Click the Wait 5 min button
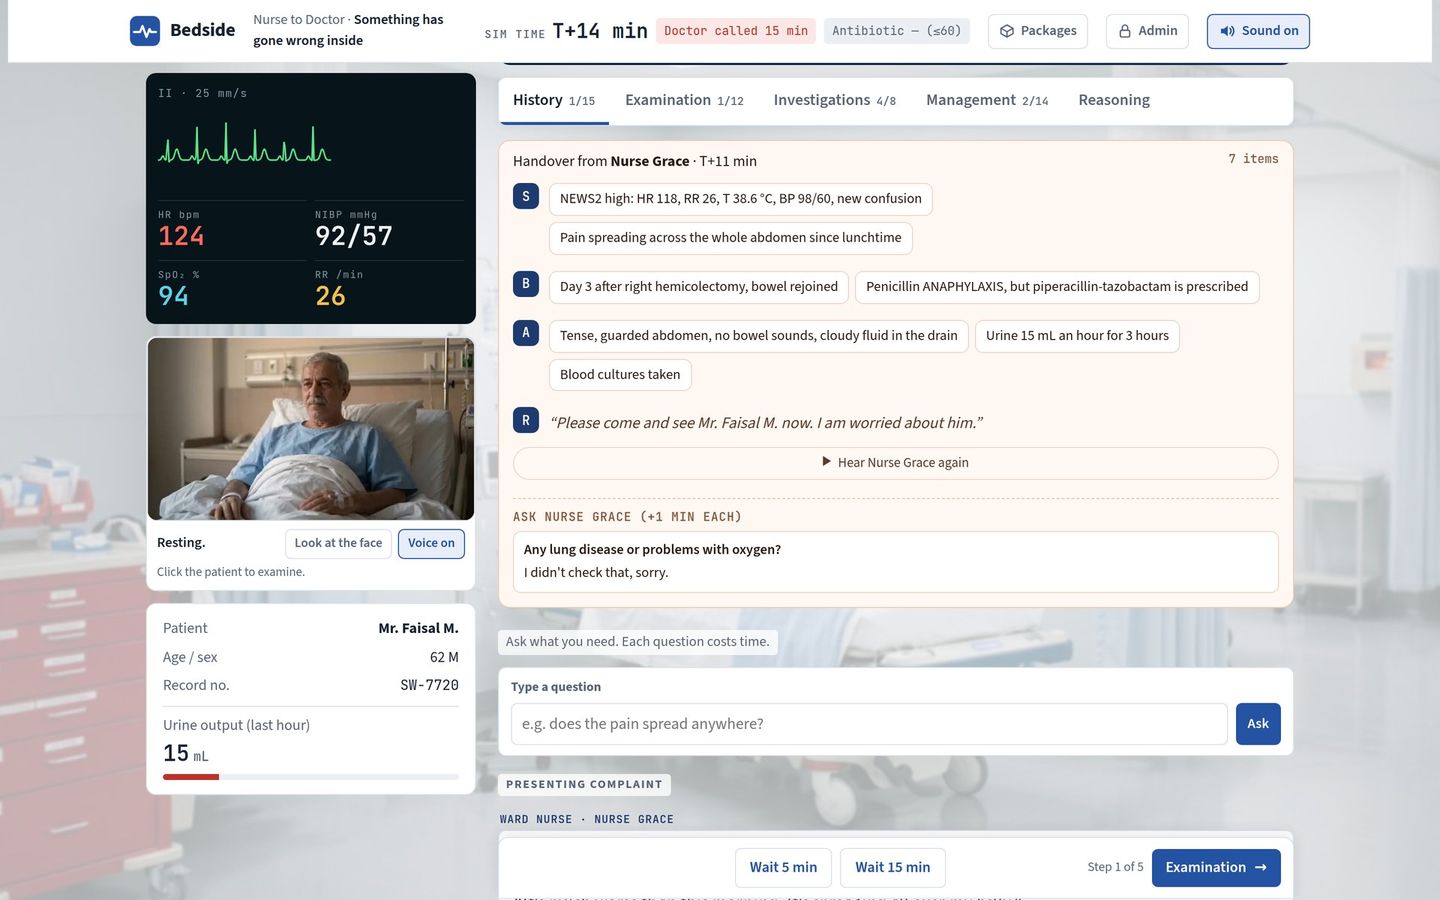 coord(783,867)
